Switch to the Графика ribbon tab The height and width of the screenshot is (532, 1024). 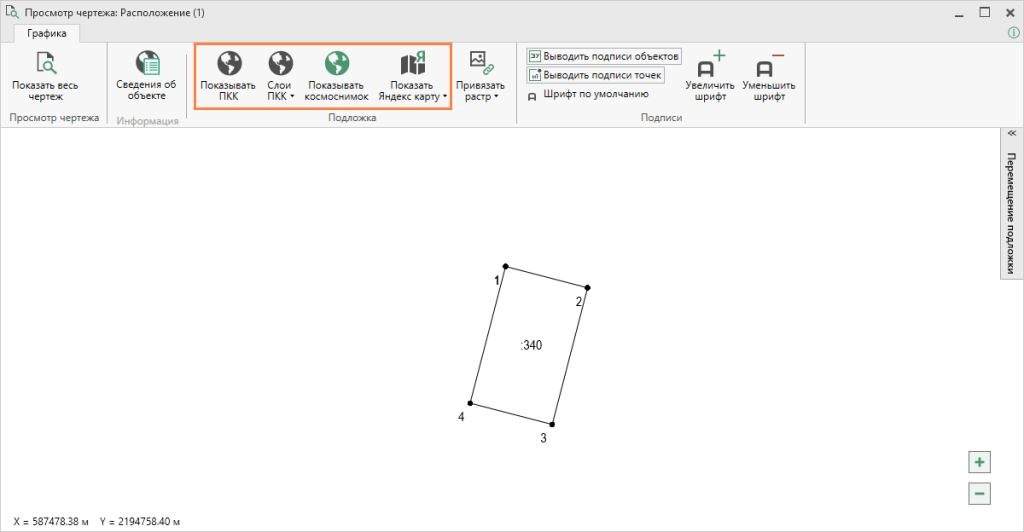coord(48,33)
